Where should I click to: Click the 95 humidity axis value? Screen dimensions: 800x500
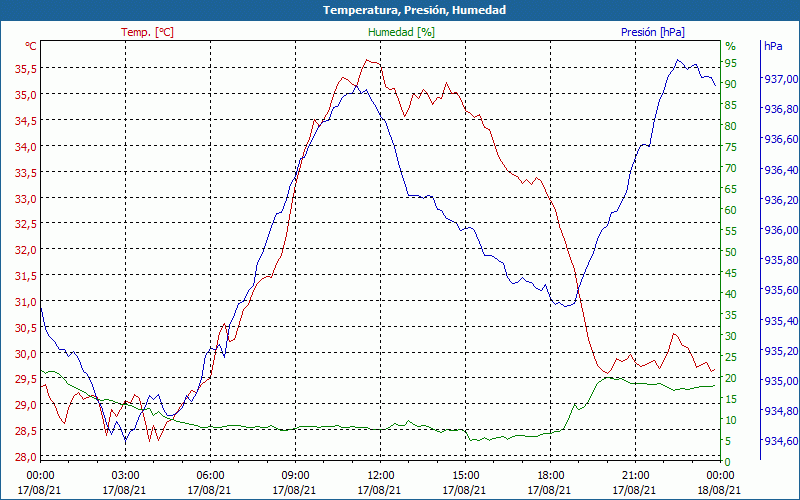(x=731, y=63)
